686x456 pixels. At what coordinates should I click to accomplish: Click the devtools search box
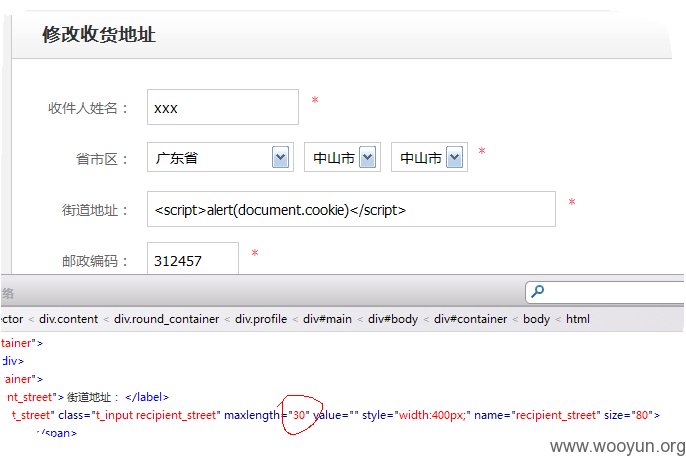(605, 292)
